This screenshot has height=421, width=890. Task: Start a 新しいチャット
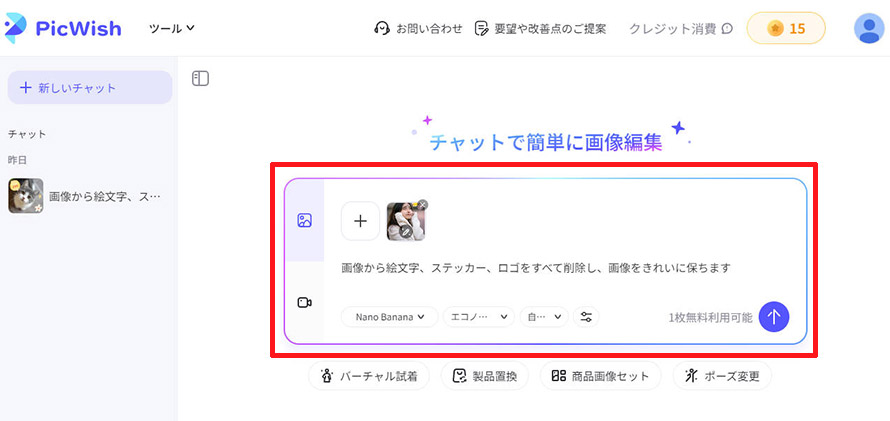(90, 87)
